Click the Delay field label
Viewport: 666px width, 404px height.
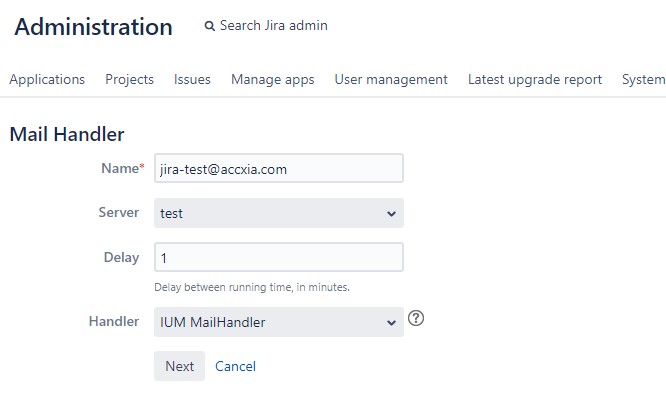pos(121,257)
